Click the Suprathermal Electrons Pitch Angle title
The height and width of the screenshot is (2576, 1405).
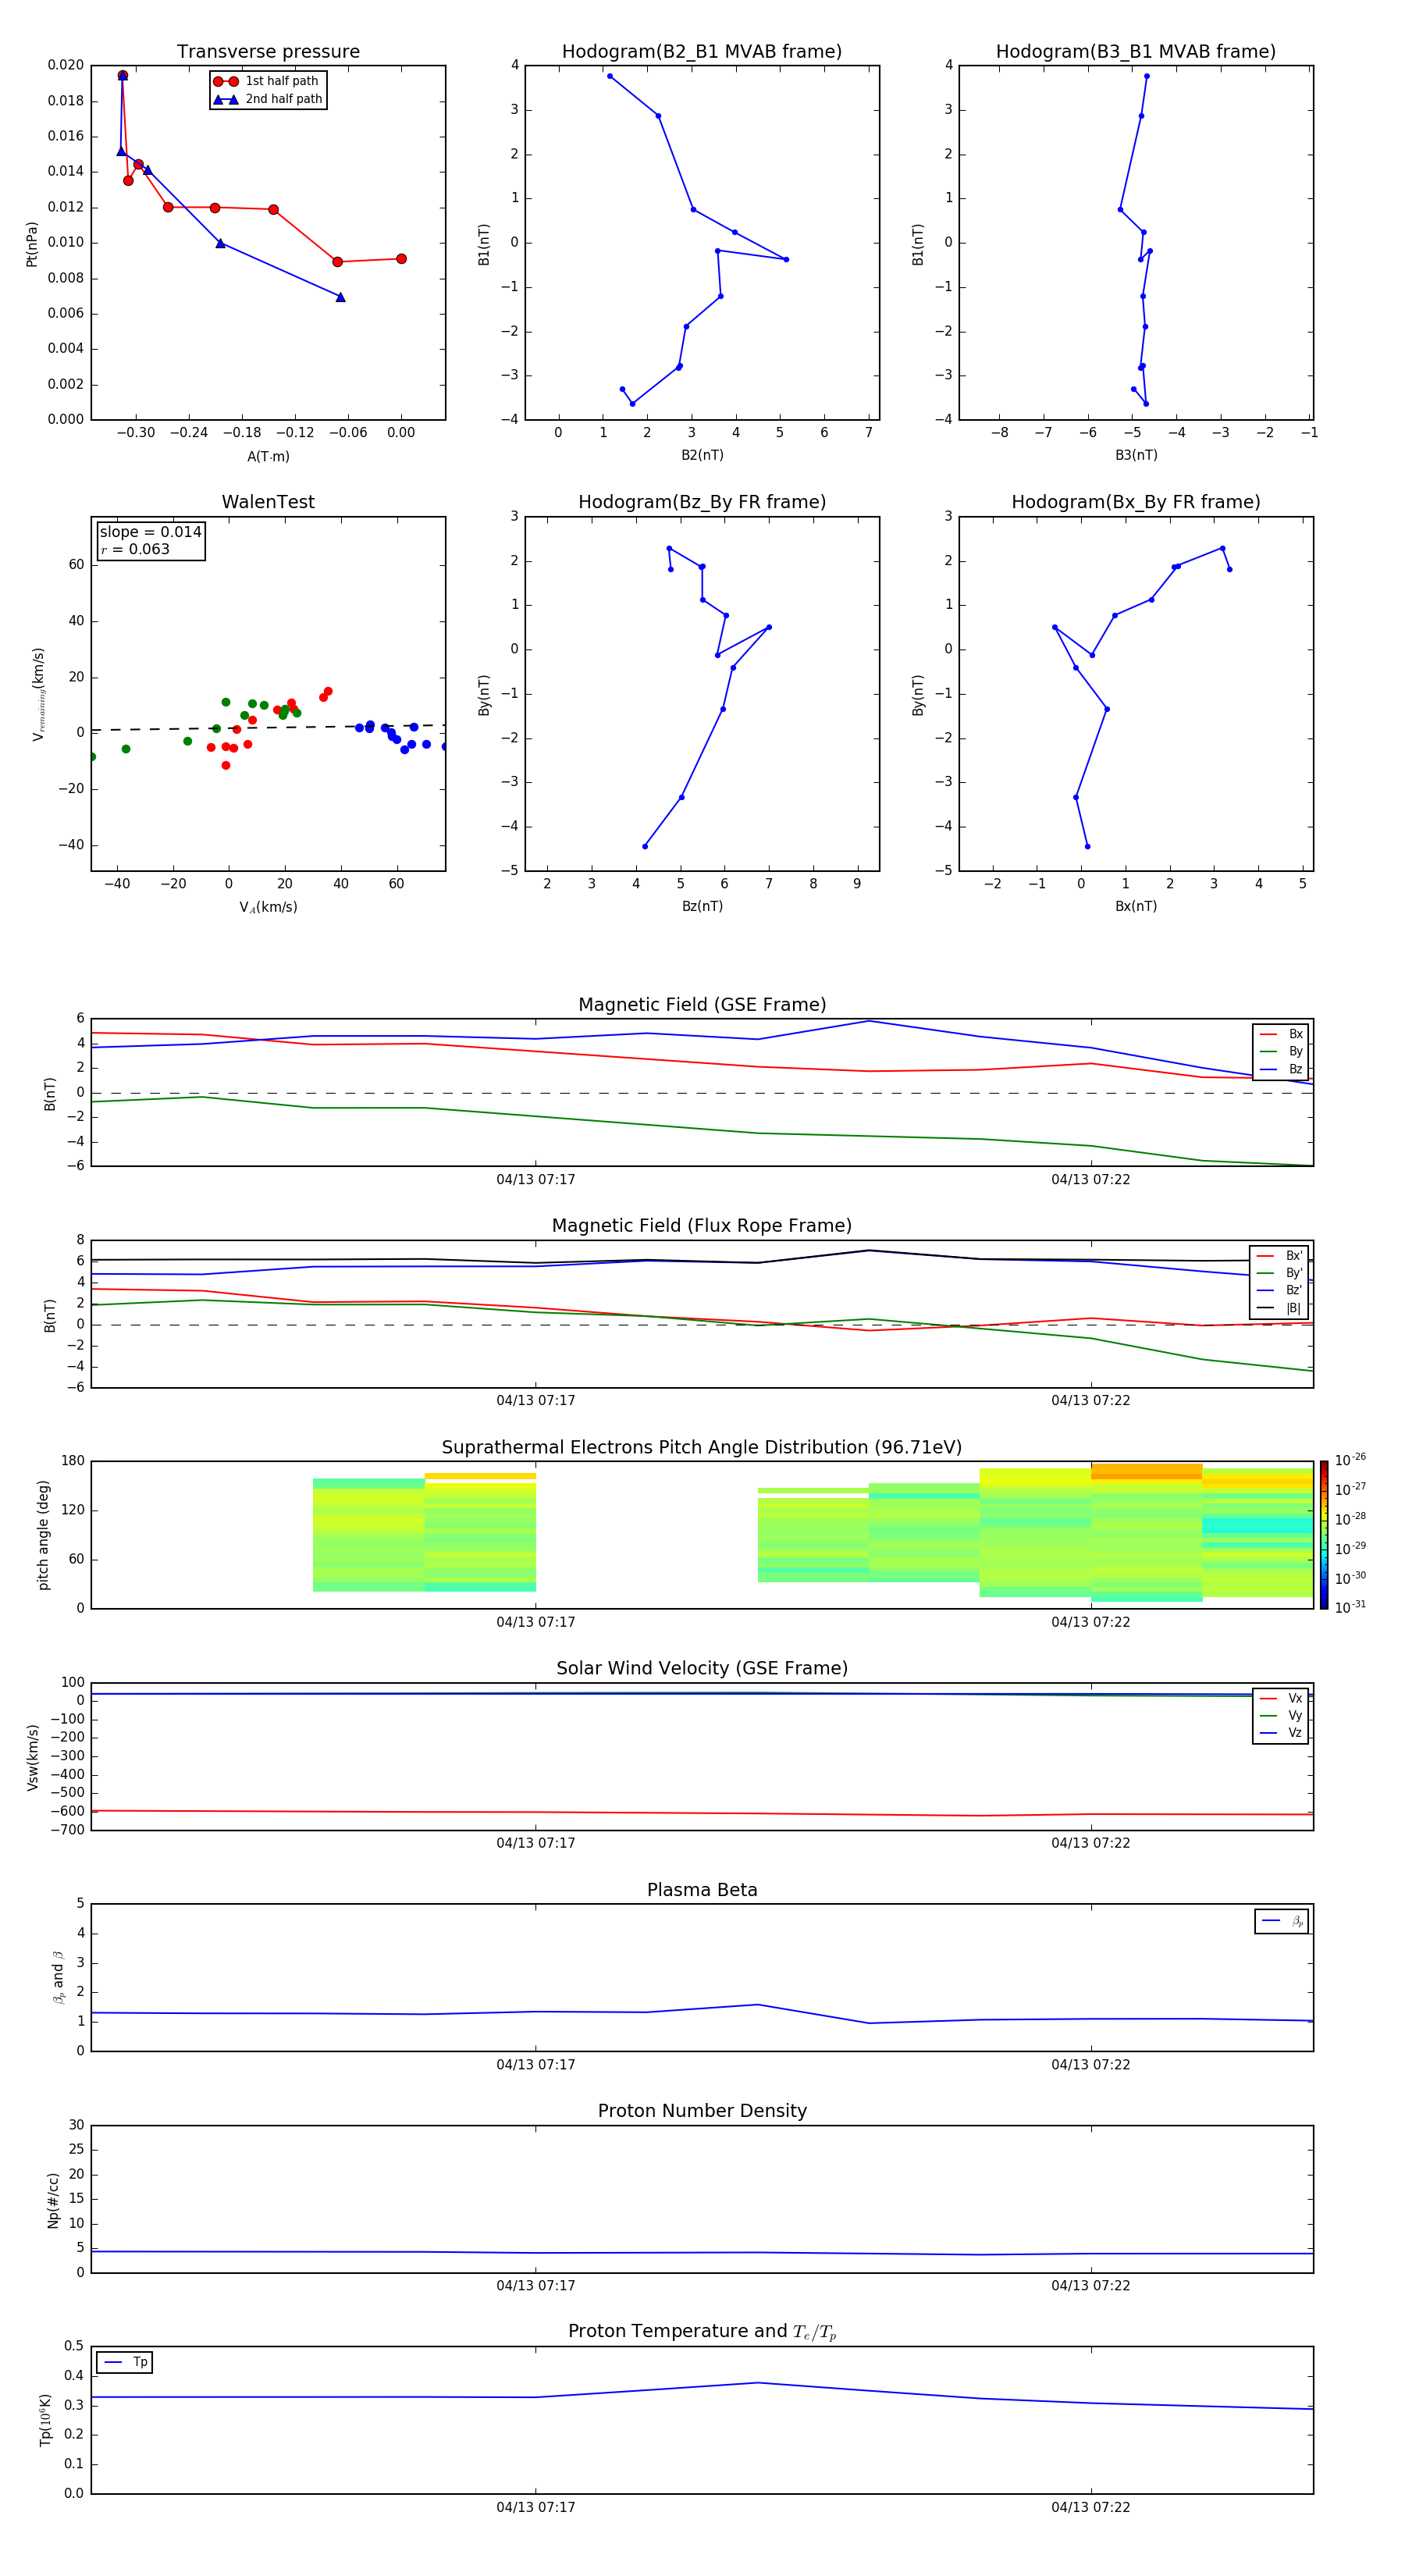pos(702,1448)
